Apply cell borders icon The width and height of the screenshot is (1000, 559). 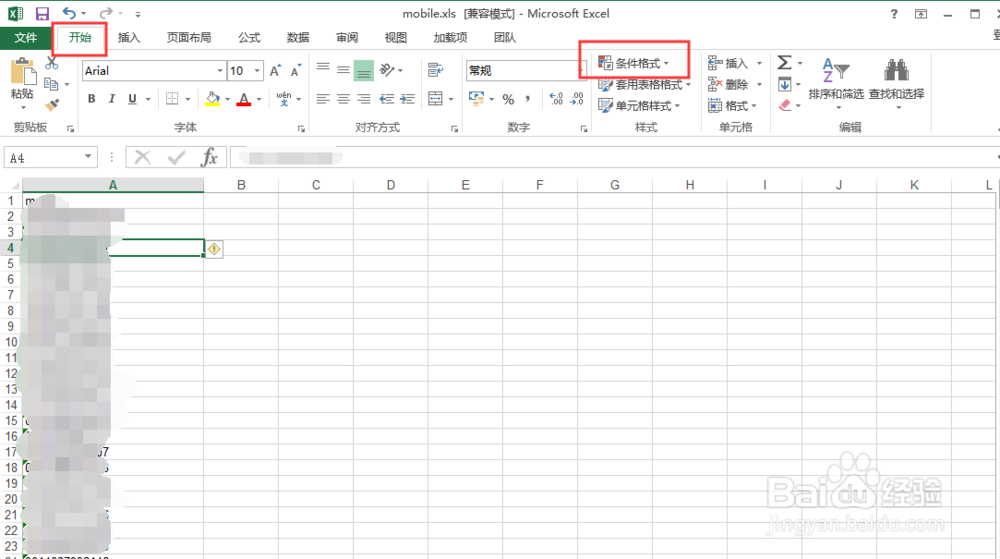[172, 99]
